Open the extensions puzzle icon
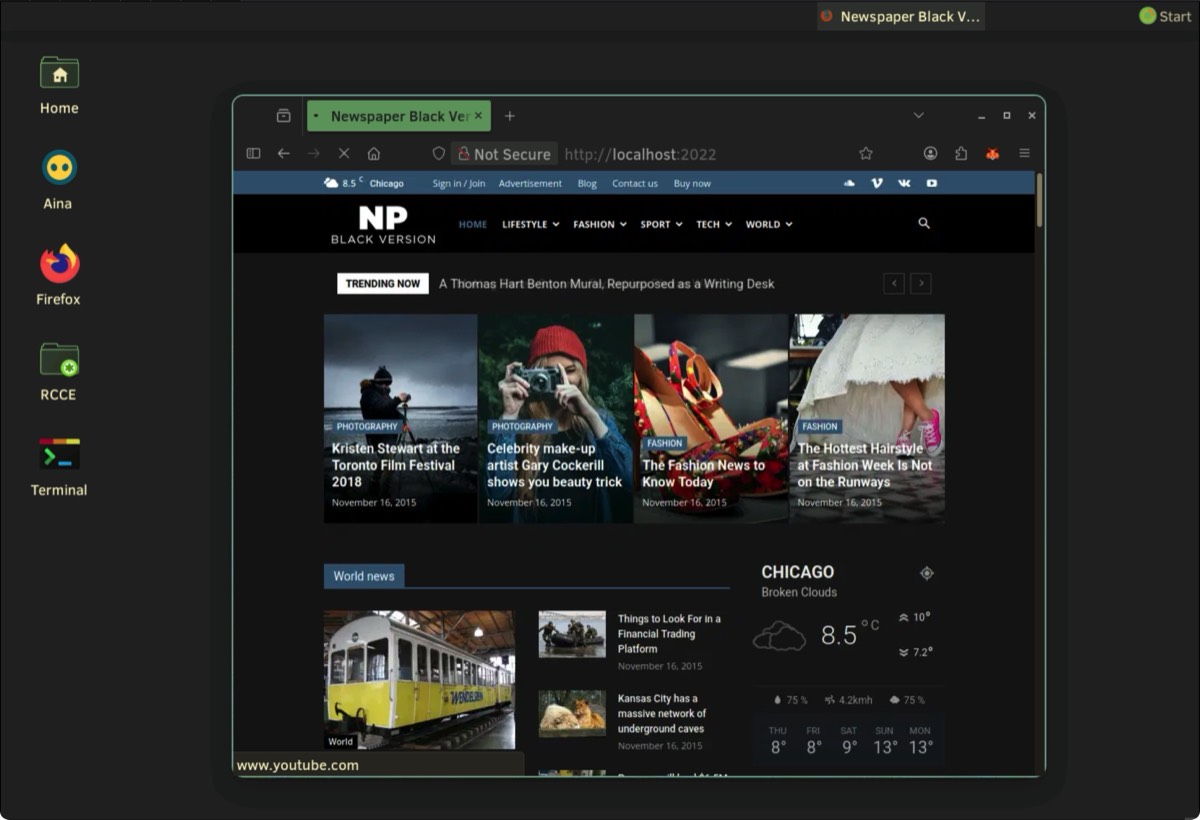The width and height of the screenshot is (1200, 820). click(961, 154)
